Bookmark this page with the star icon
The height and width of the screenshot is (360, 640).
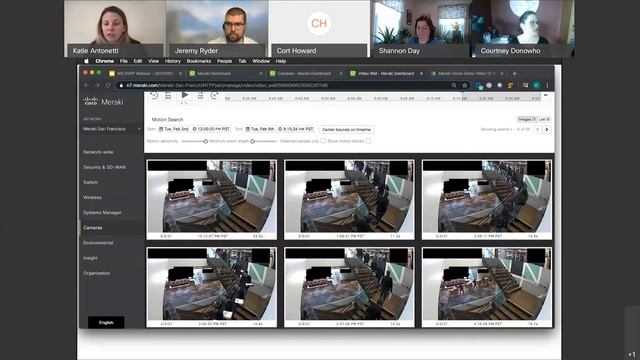click(464, 85)
